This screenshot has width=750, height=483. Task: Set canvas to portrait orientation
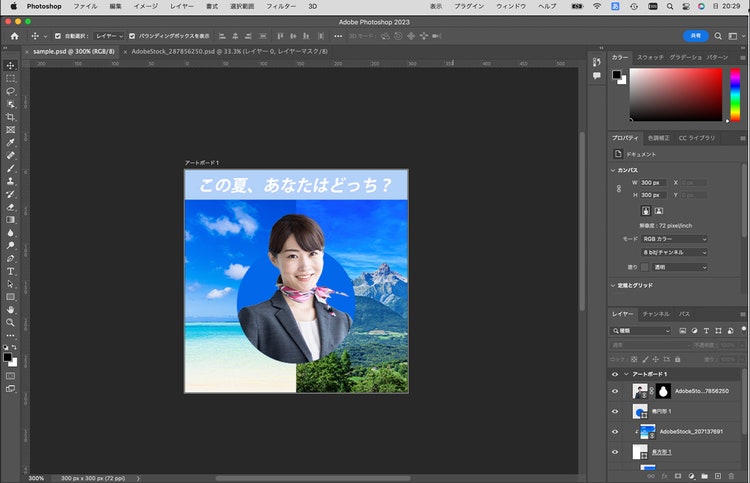[646, 211]
